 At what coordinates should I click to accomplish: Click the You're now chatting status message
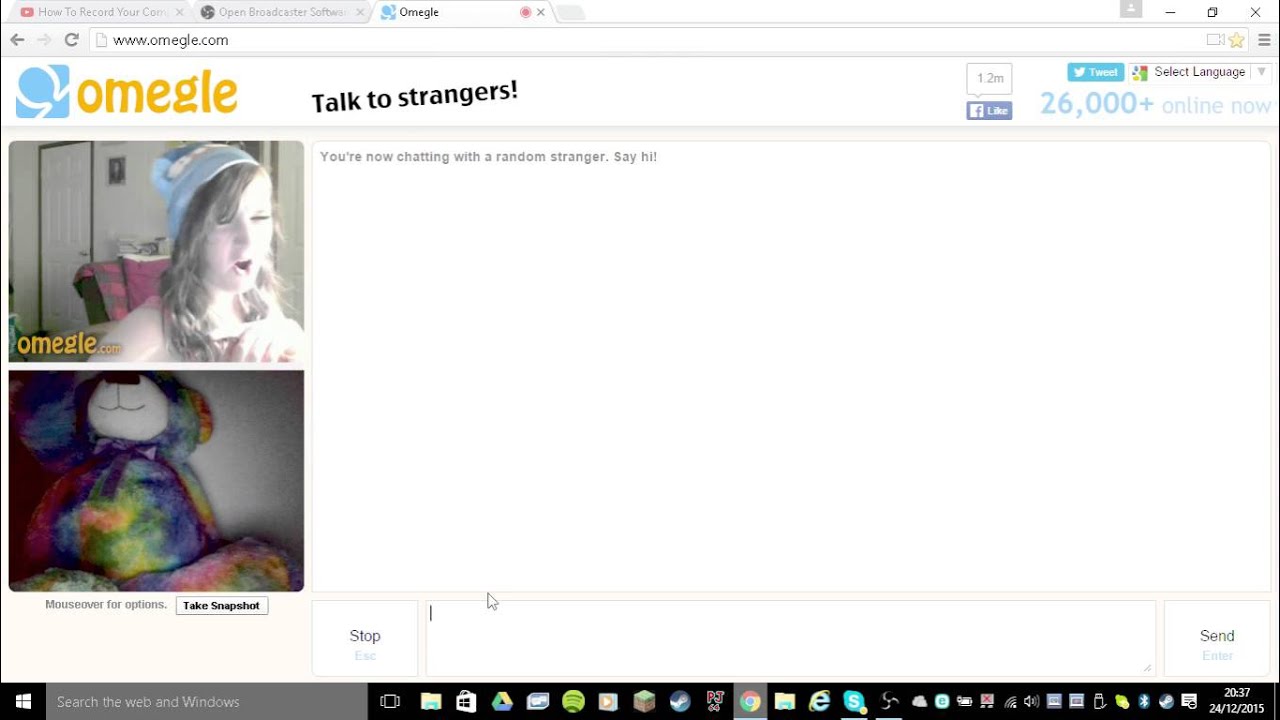click(x=488, y=157)
